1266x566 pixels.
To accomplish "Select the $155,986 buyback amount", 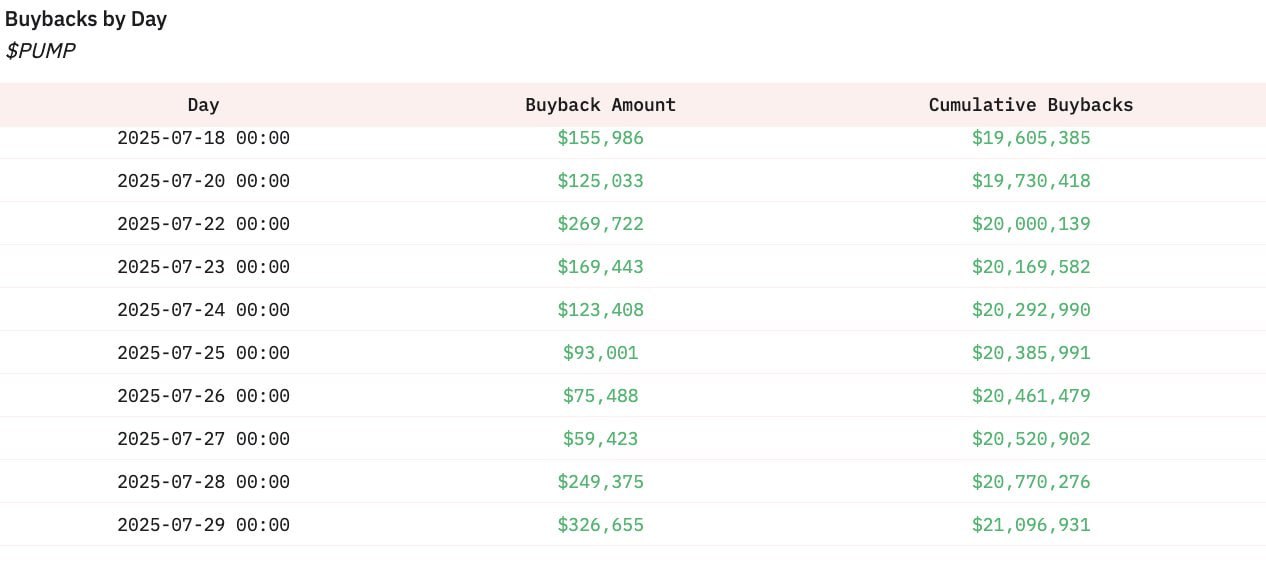I will (x=600, y=138).
